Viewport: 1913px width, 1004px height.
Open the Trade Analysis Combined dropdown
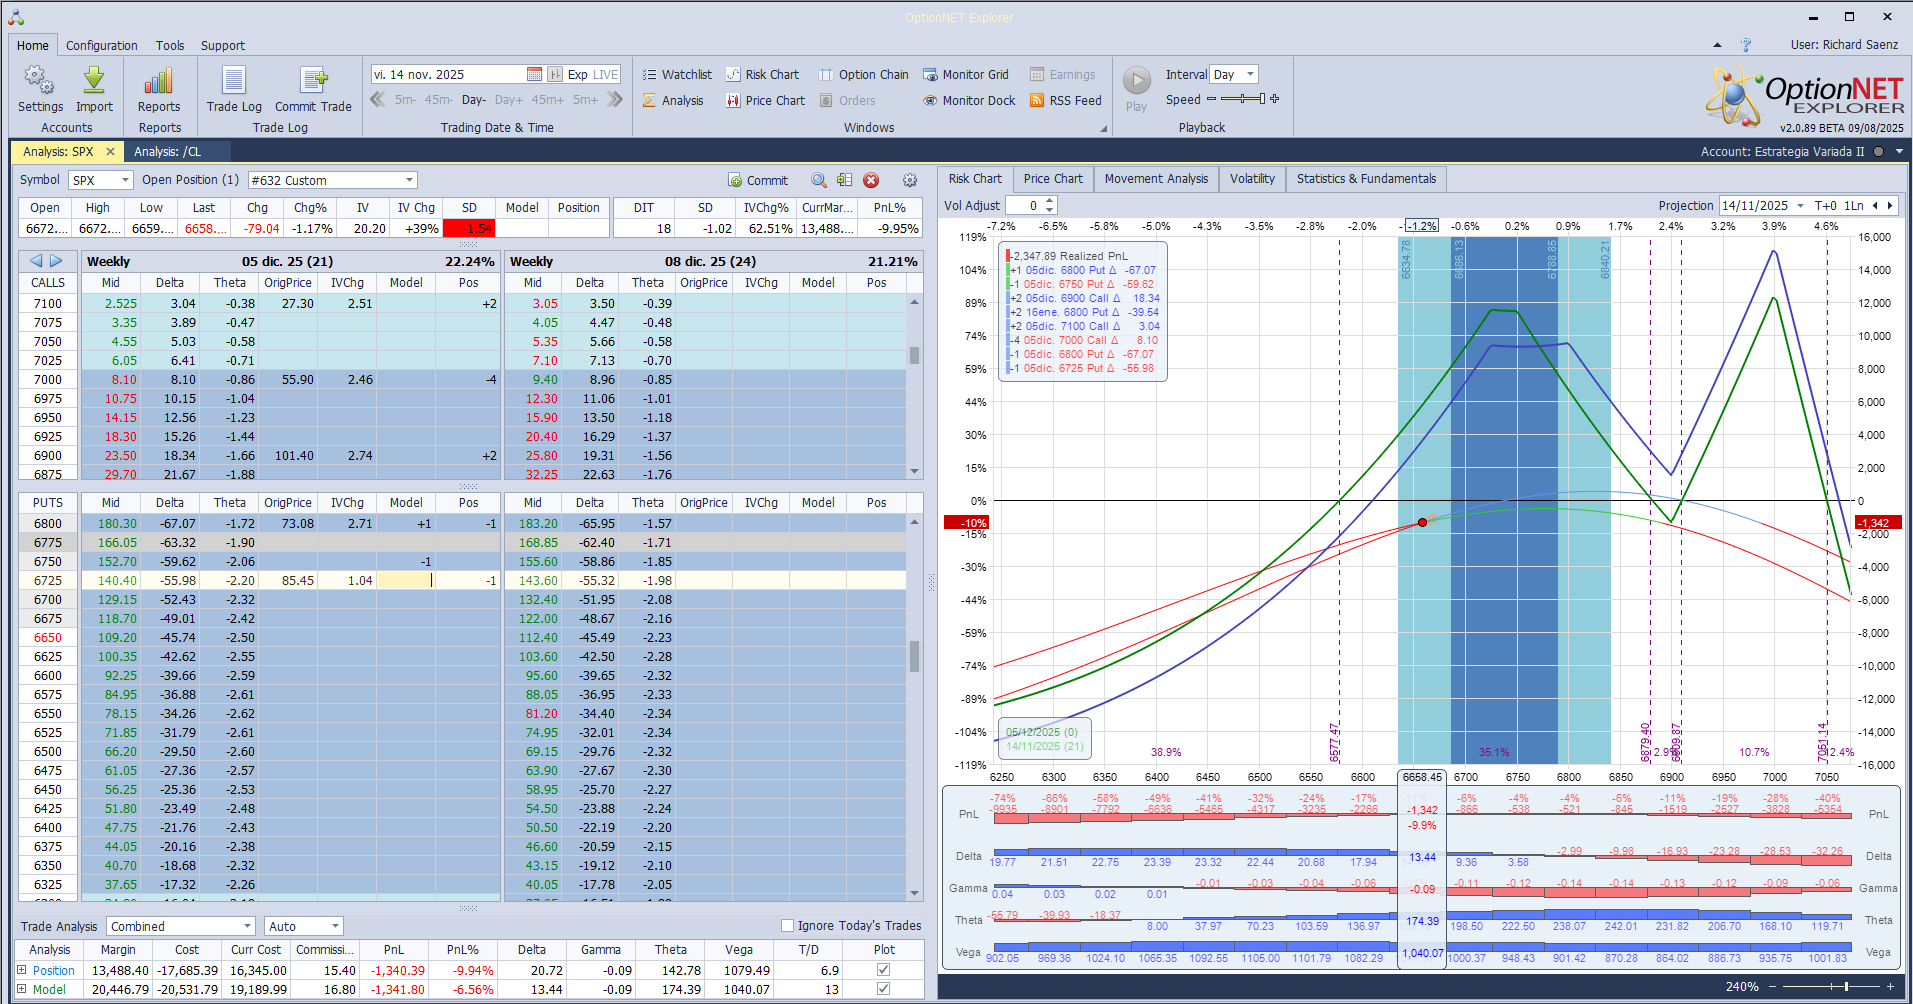click(247, 927)
